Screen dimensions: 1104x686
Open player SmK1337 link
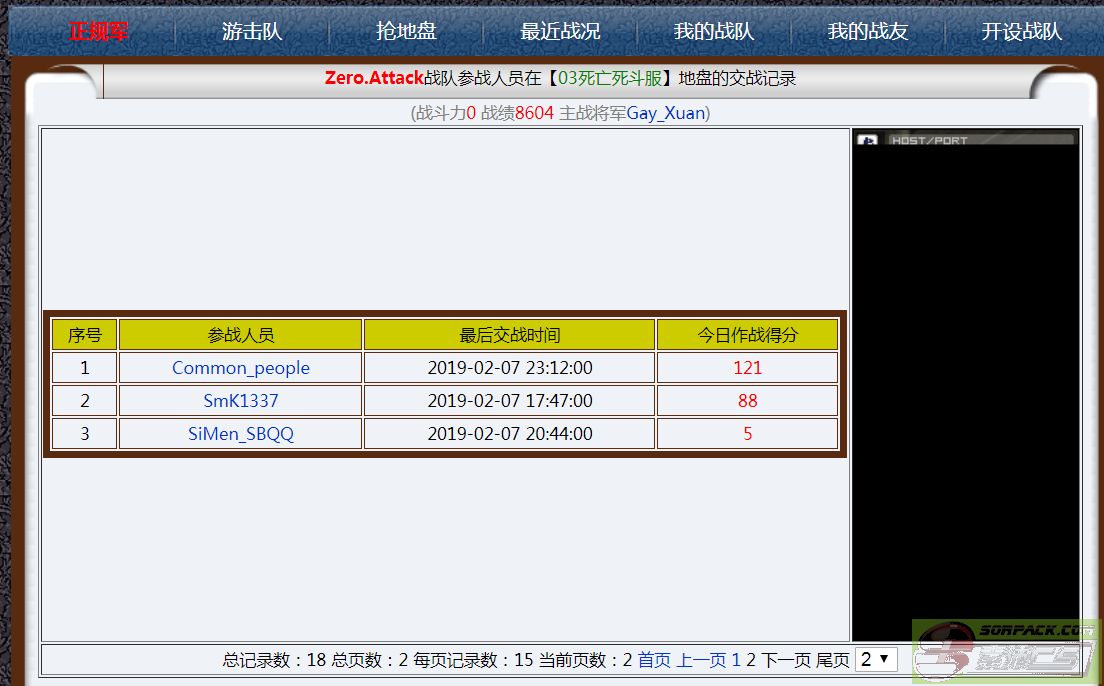(241, 401)
